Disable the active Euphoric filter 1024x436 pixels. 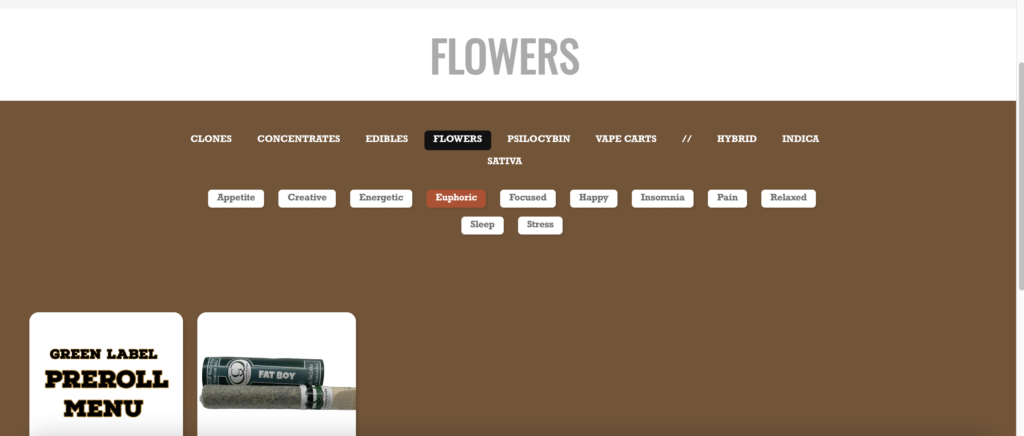pyautogui.click(x=456, y=198)
